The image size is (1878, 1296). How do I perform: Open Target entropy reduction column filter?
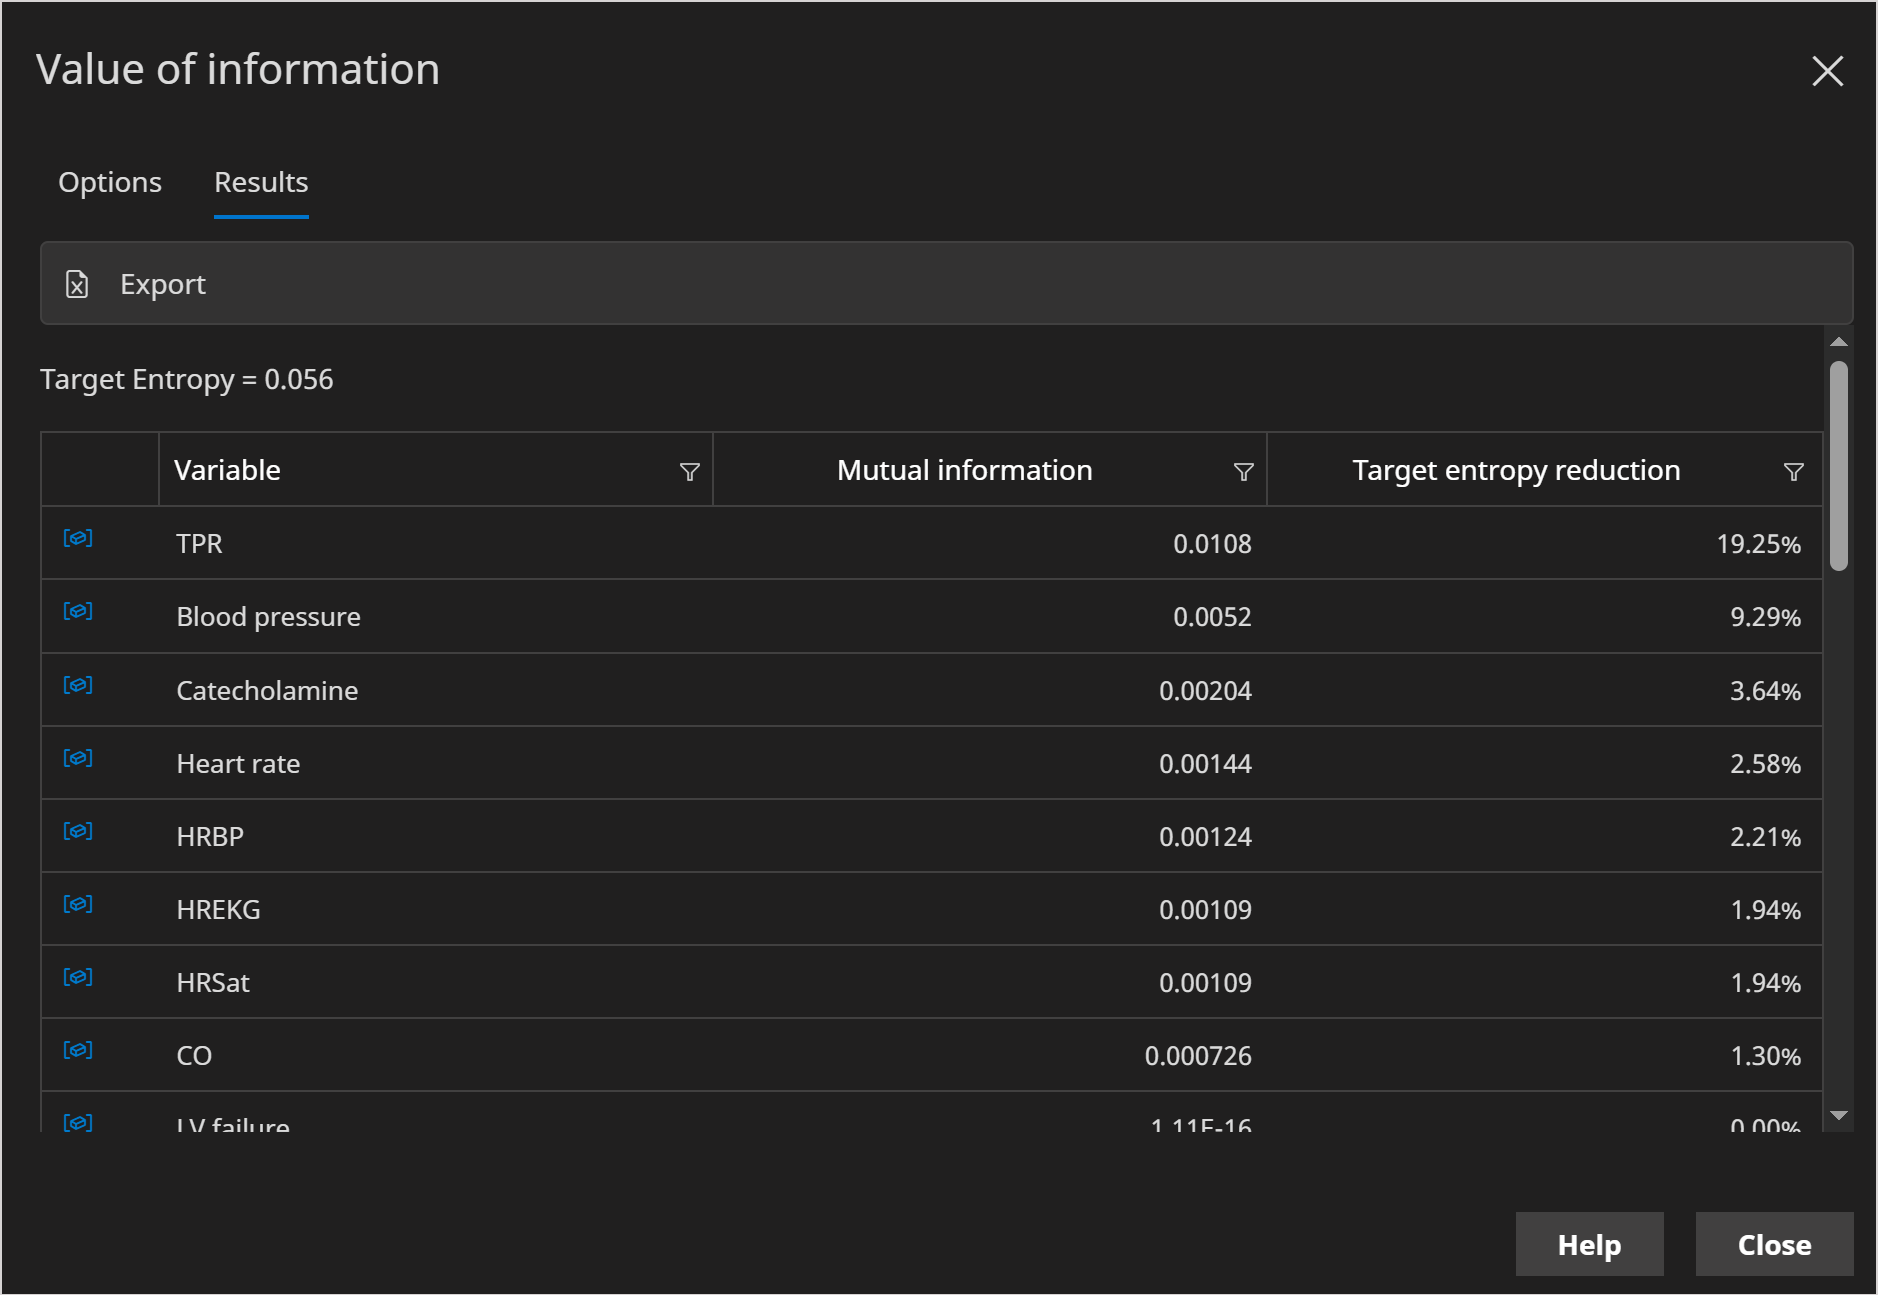(1793, 472)
